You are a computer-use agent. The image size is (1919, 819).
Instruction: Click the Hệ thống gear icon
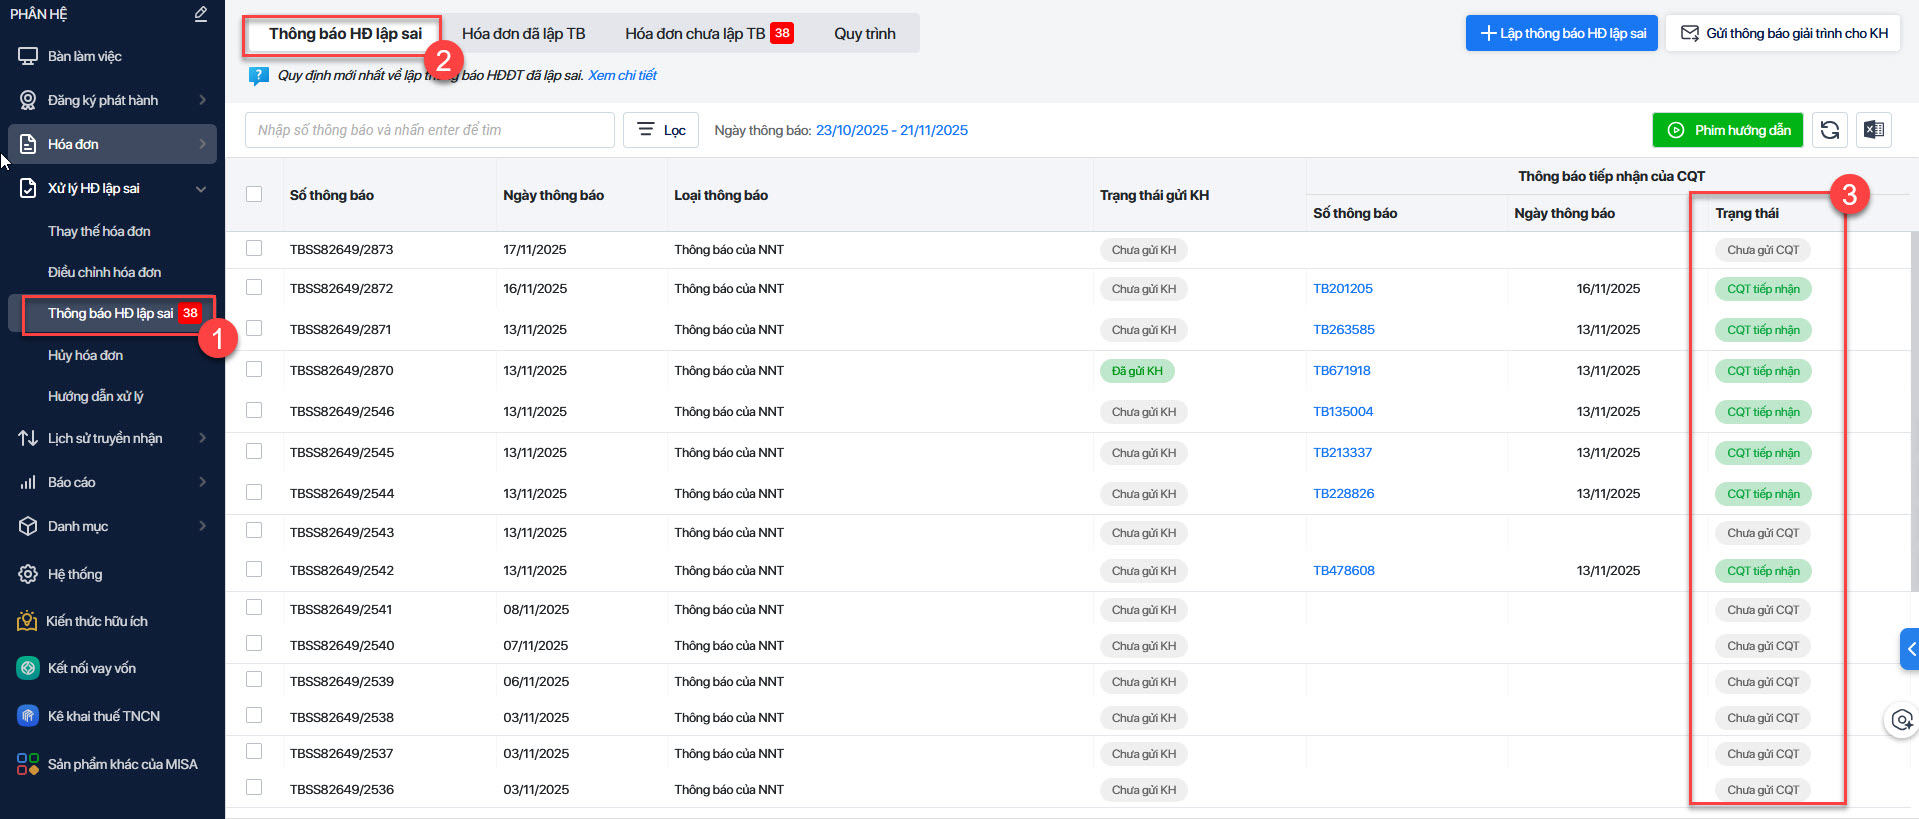[28, 574]
